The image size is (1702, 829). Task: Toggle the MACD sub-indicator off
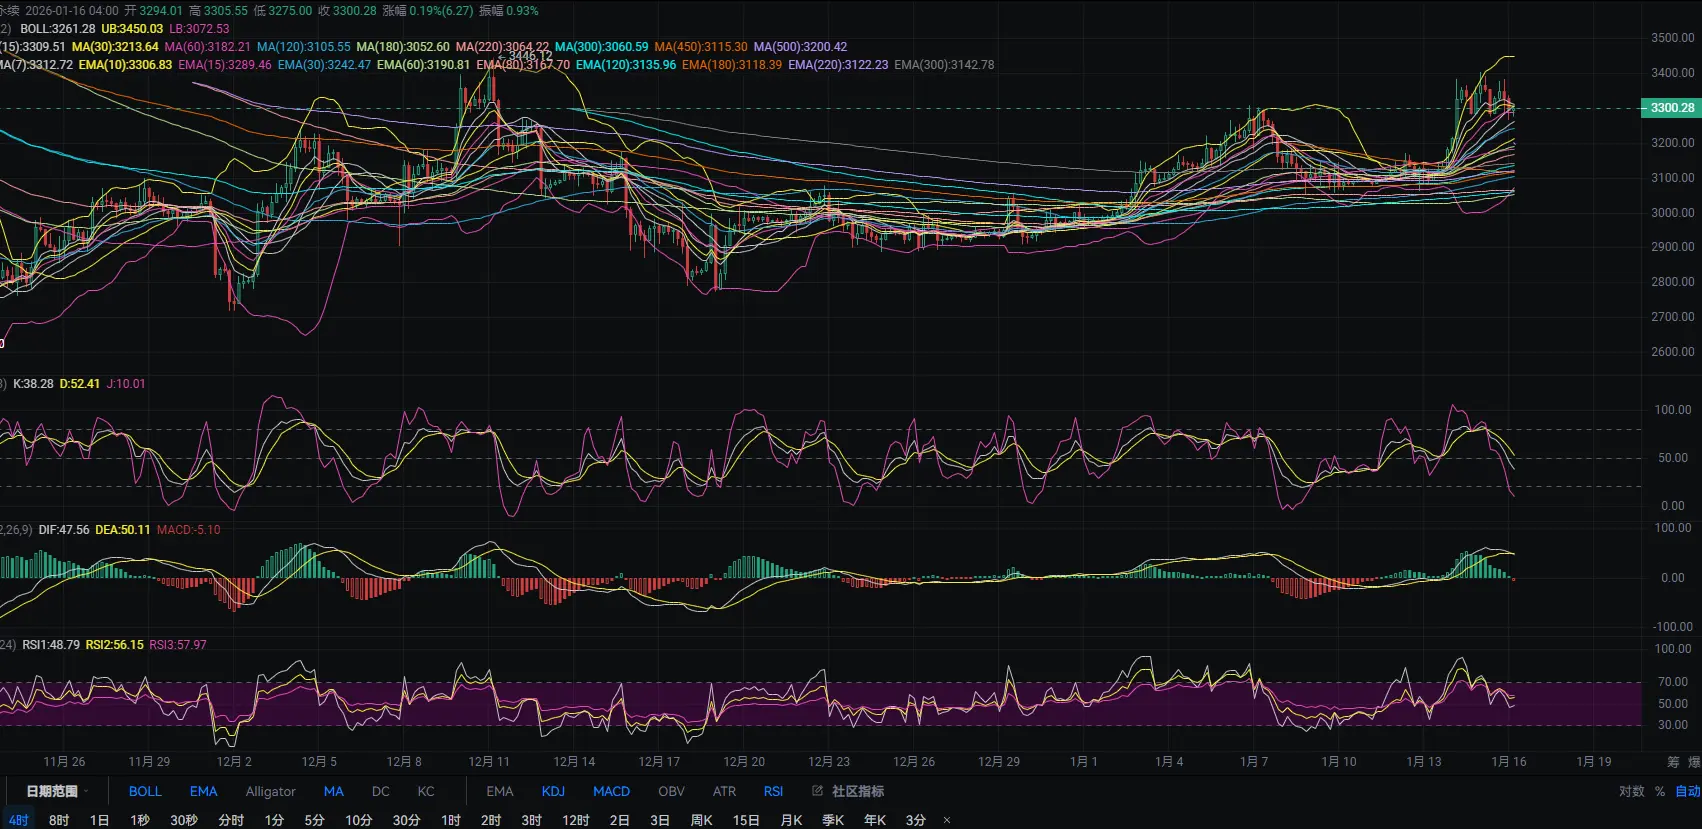point(611,791)
